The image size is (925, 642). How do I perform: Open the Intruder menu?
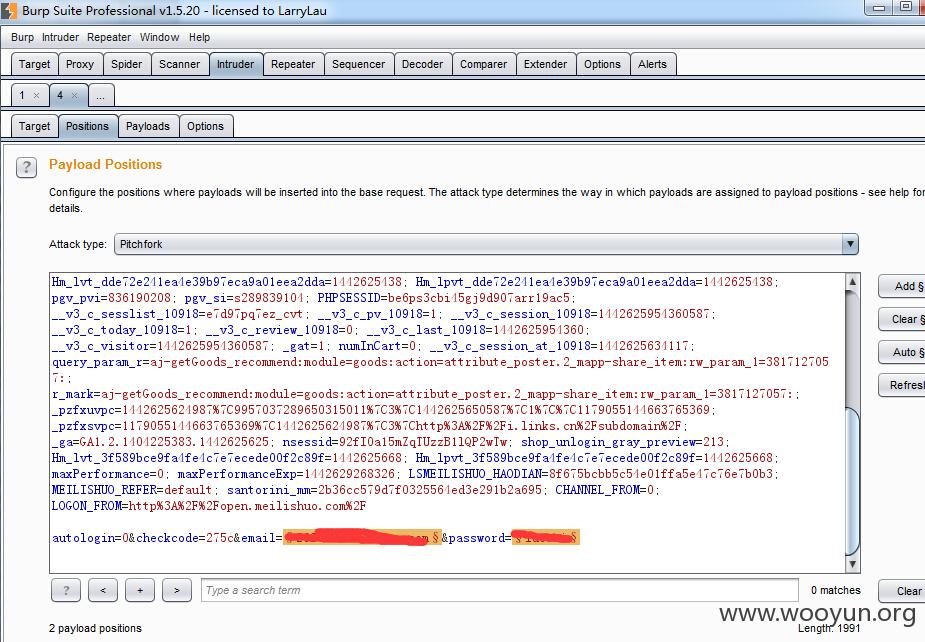pos(60,37)
